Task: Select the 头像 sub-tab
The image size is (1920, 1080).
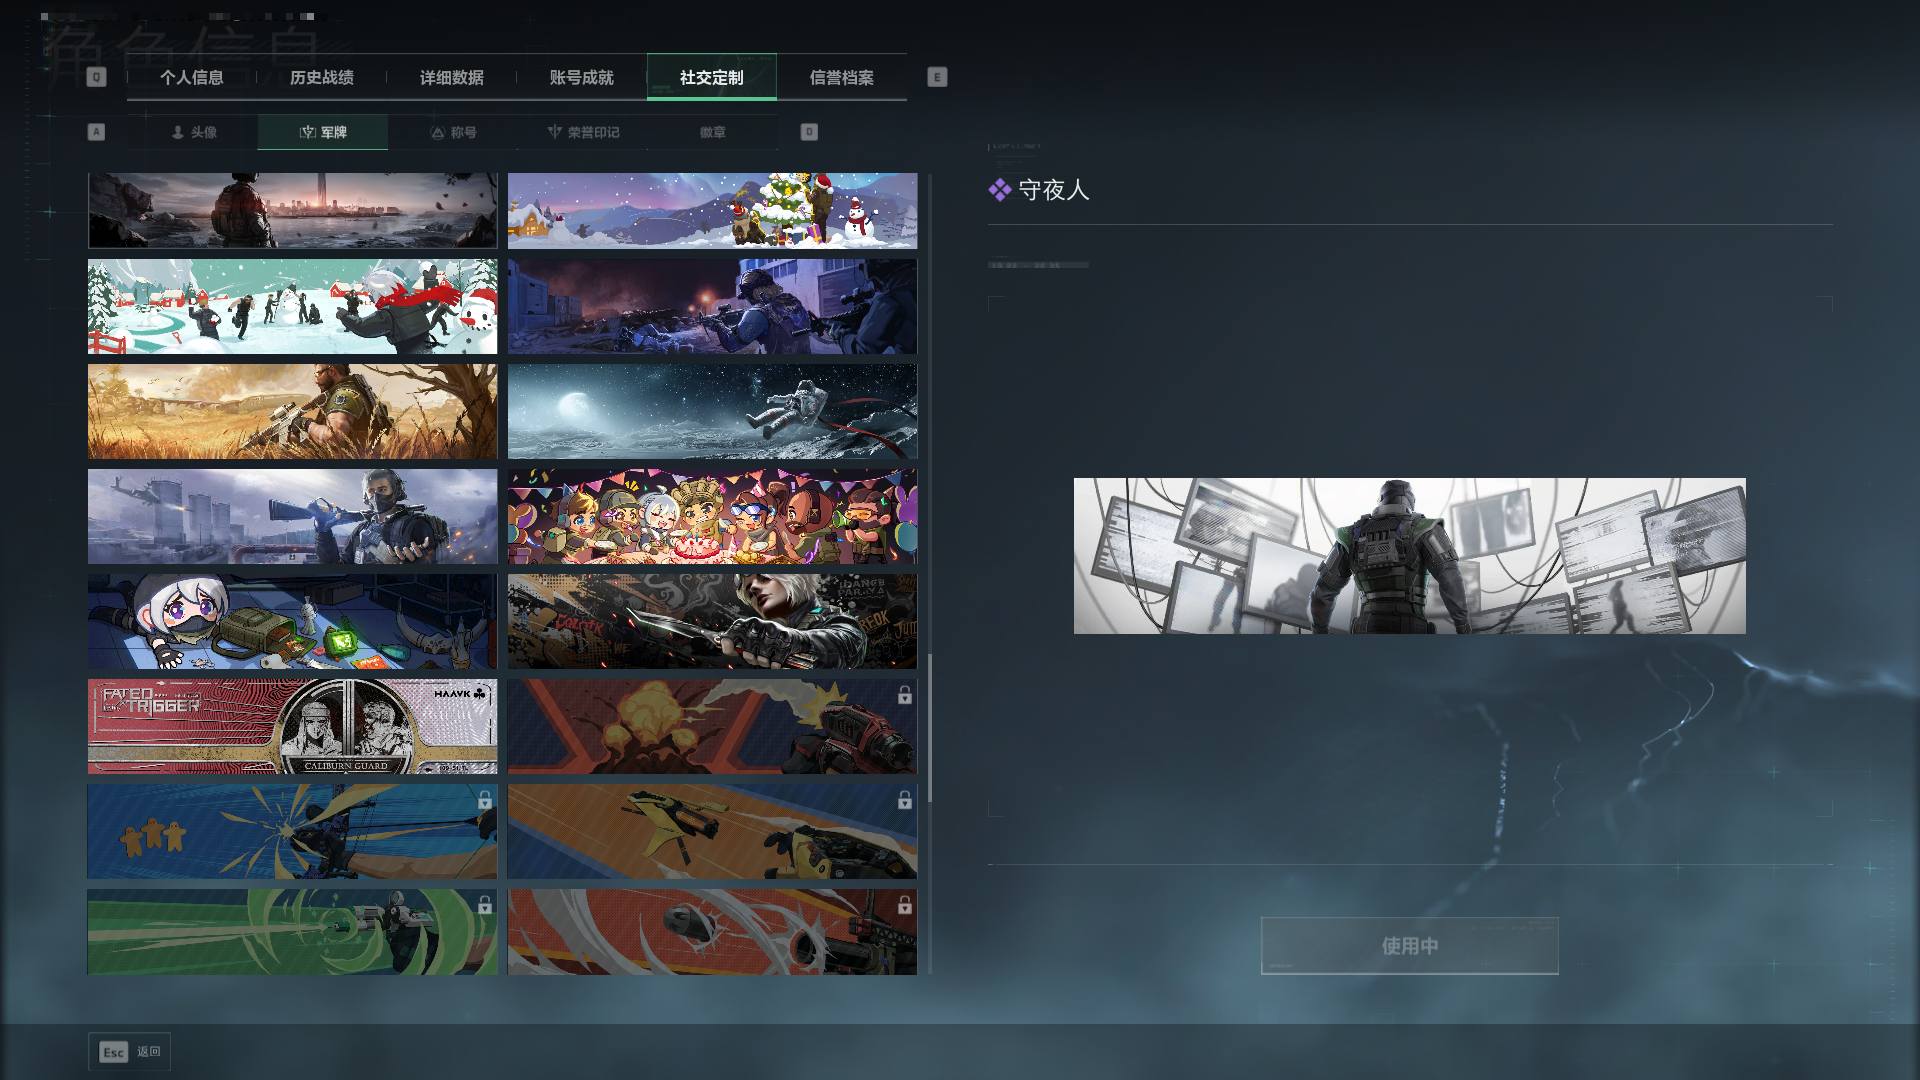Action: click(x=193, y=132)
